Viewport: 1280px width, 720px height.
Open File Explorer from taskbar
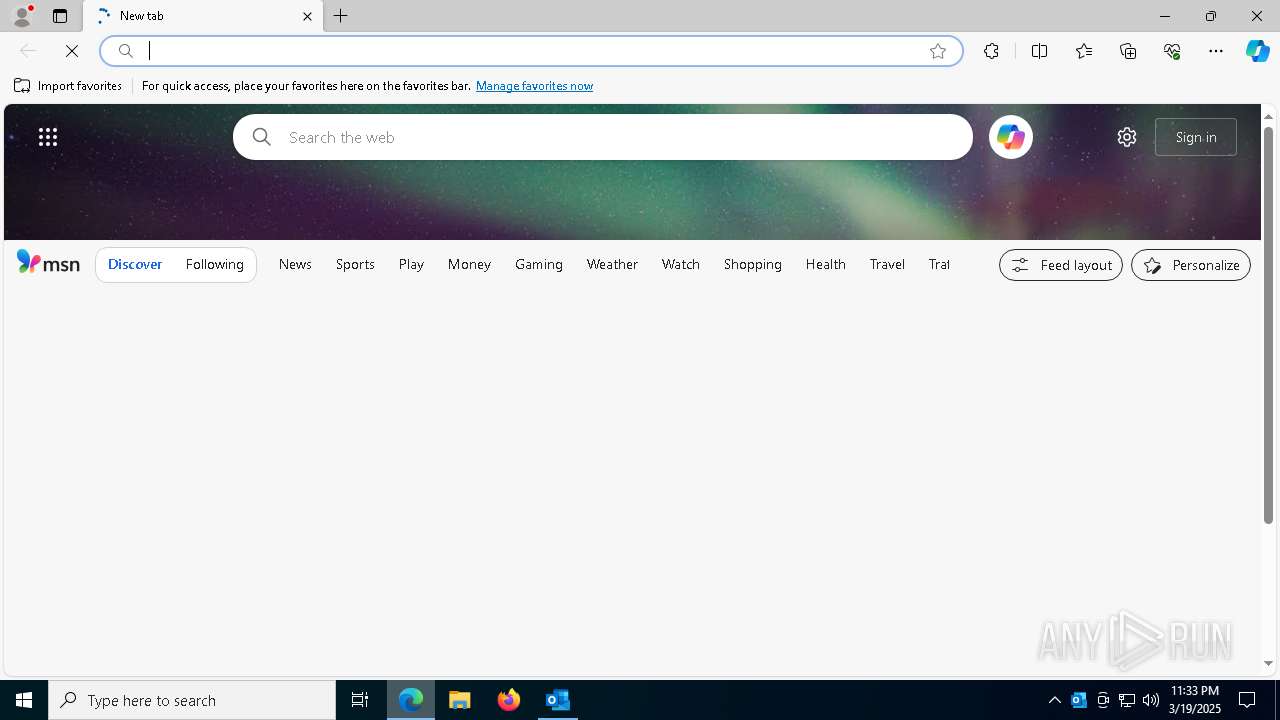tap(460, 700)
